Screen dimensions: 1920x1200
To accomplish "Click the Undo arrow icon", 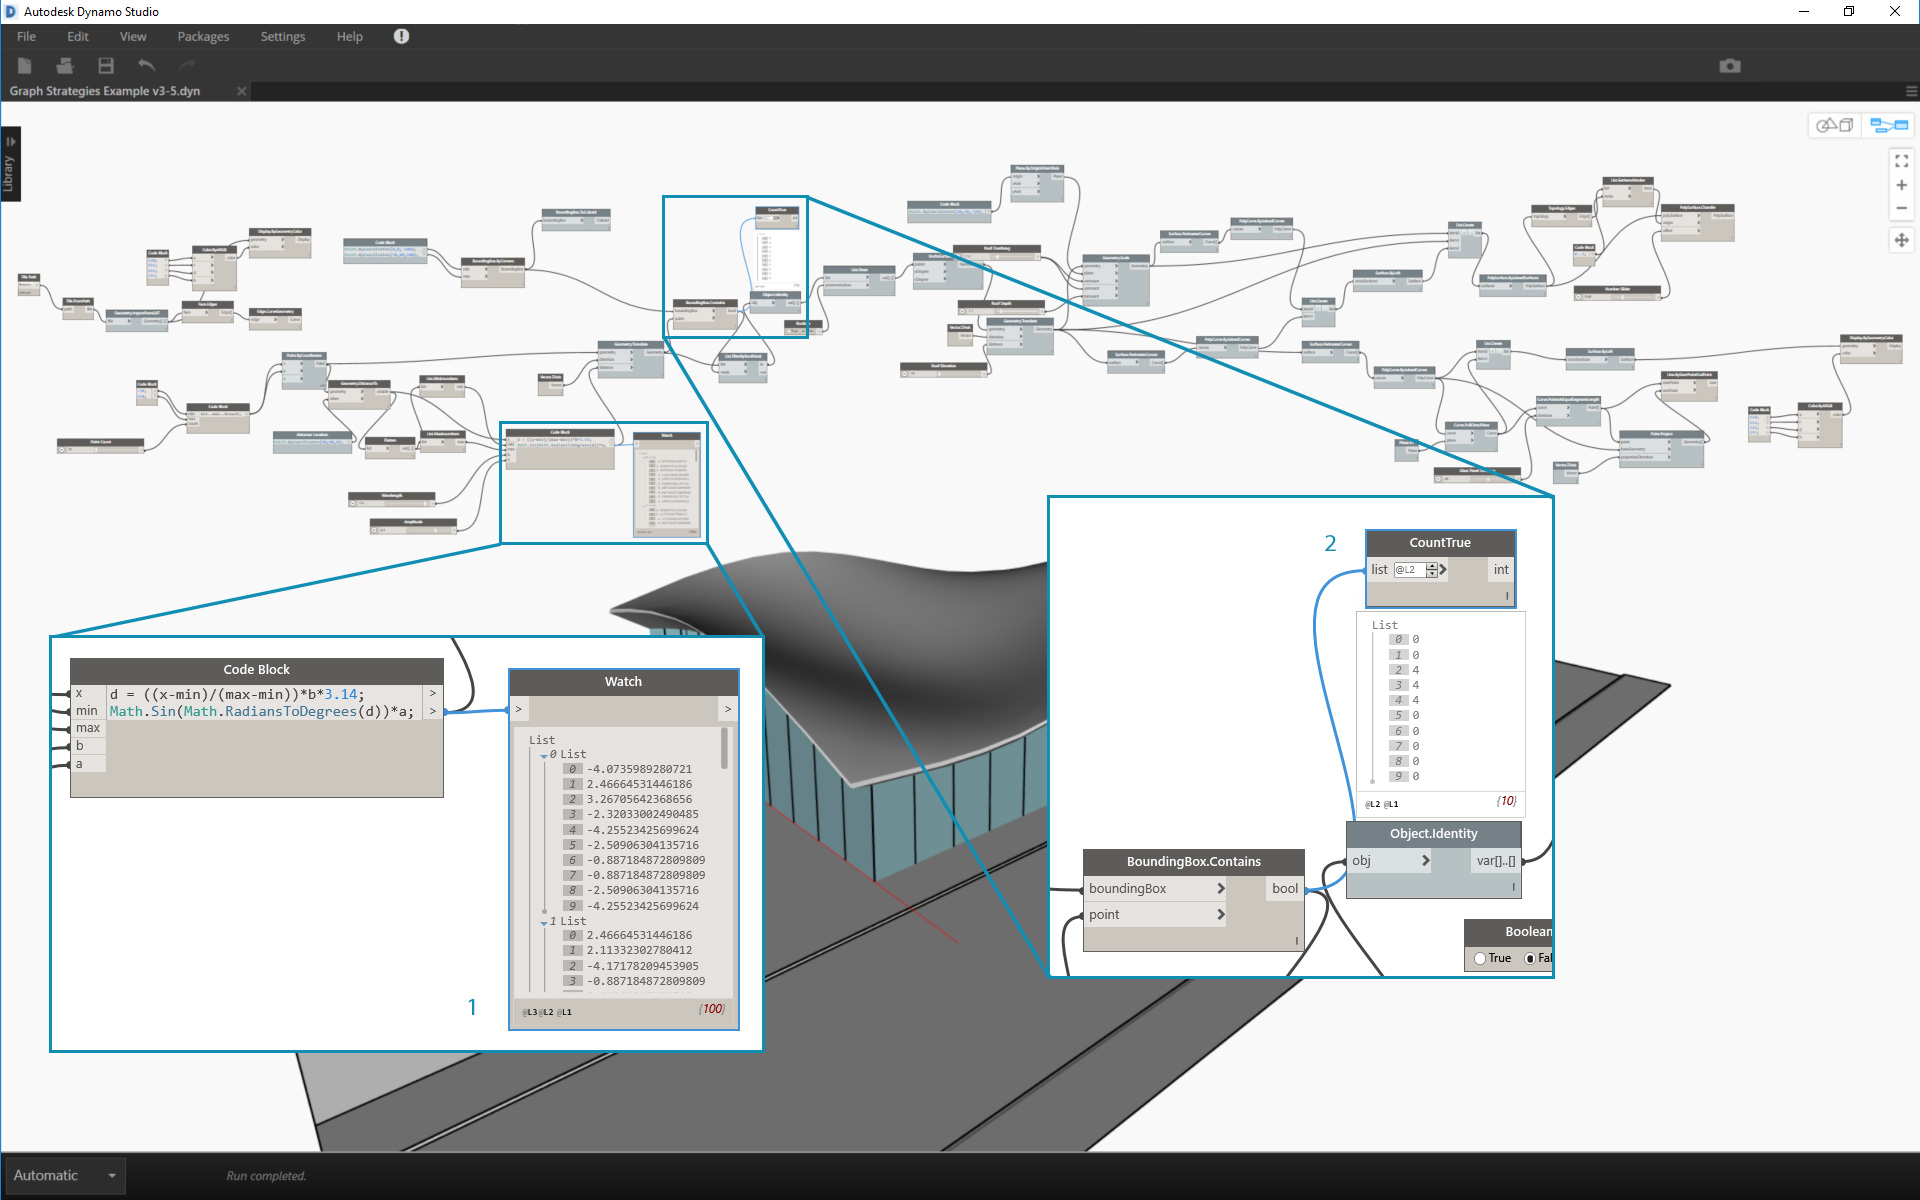I will 146,66.
